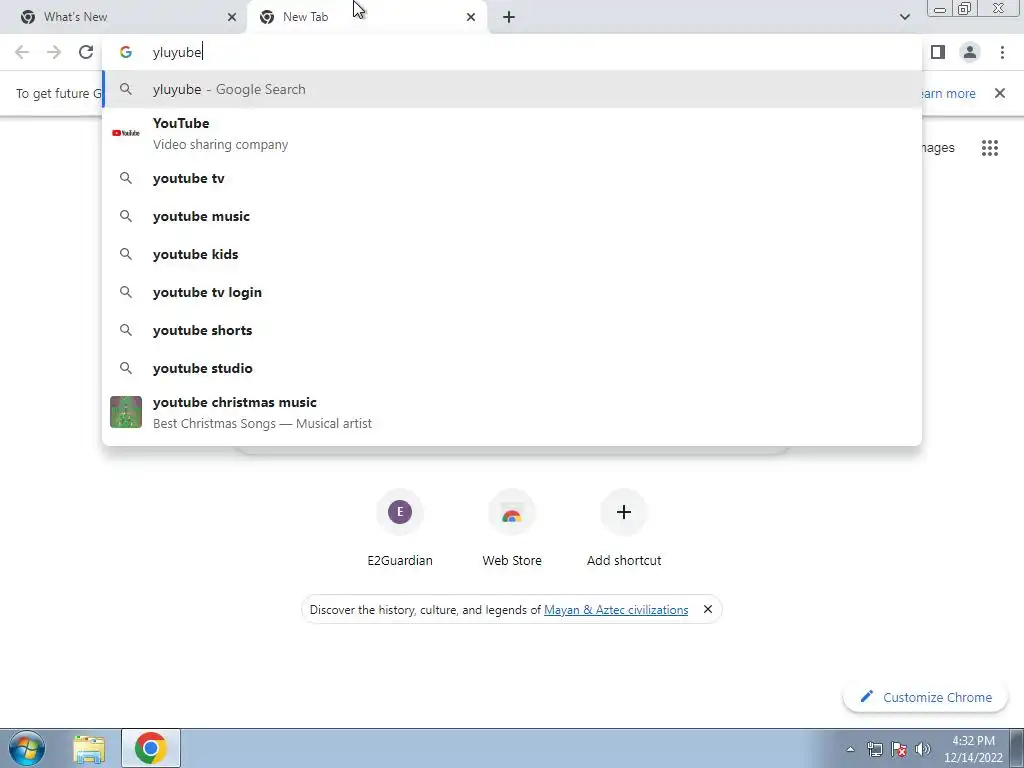Reload the page with the refresh icon
The height and width of the screenshot is (768, 1024).
click(x=86, y=52)
